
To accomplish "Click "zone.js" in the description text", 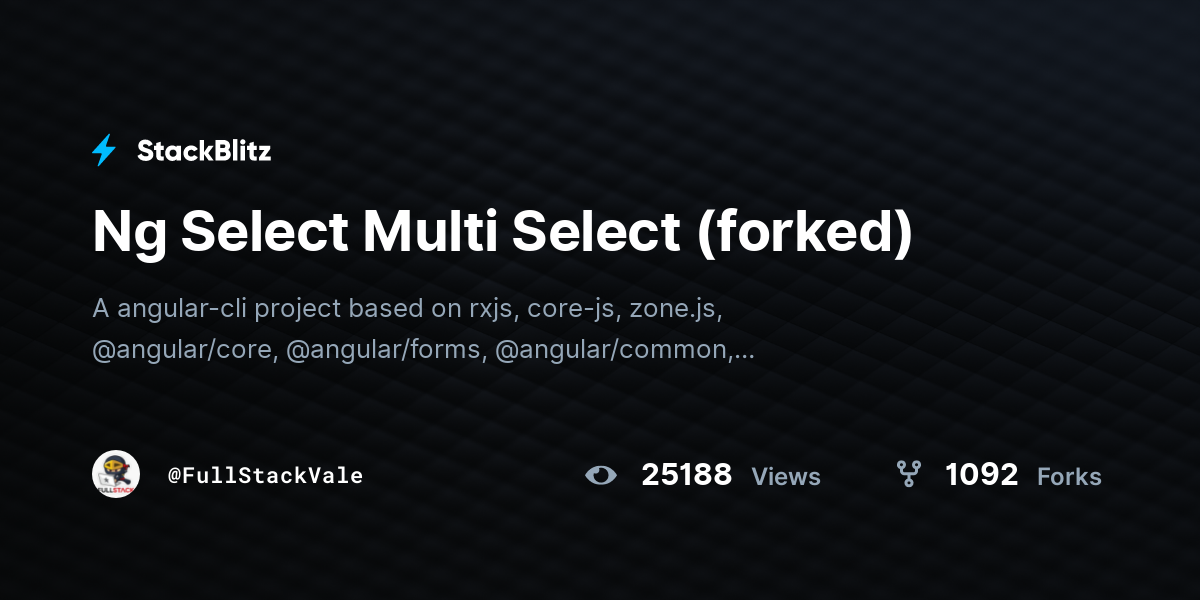I will coord(676,308).
